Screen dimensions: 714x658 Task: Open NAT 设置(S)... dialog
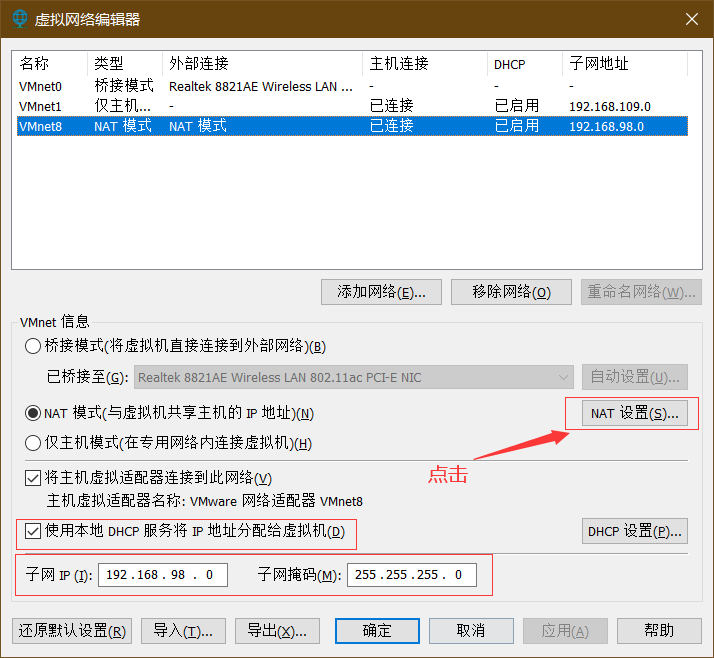point(634,413)
